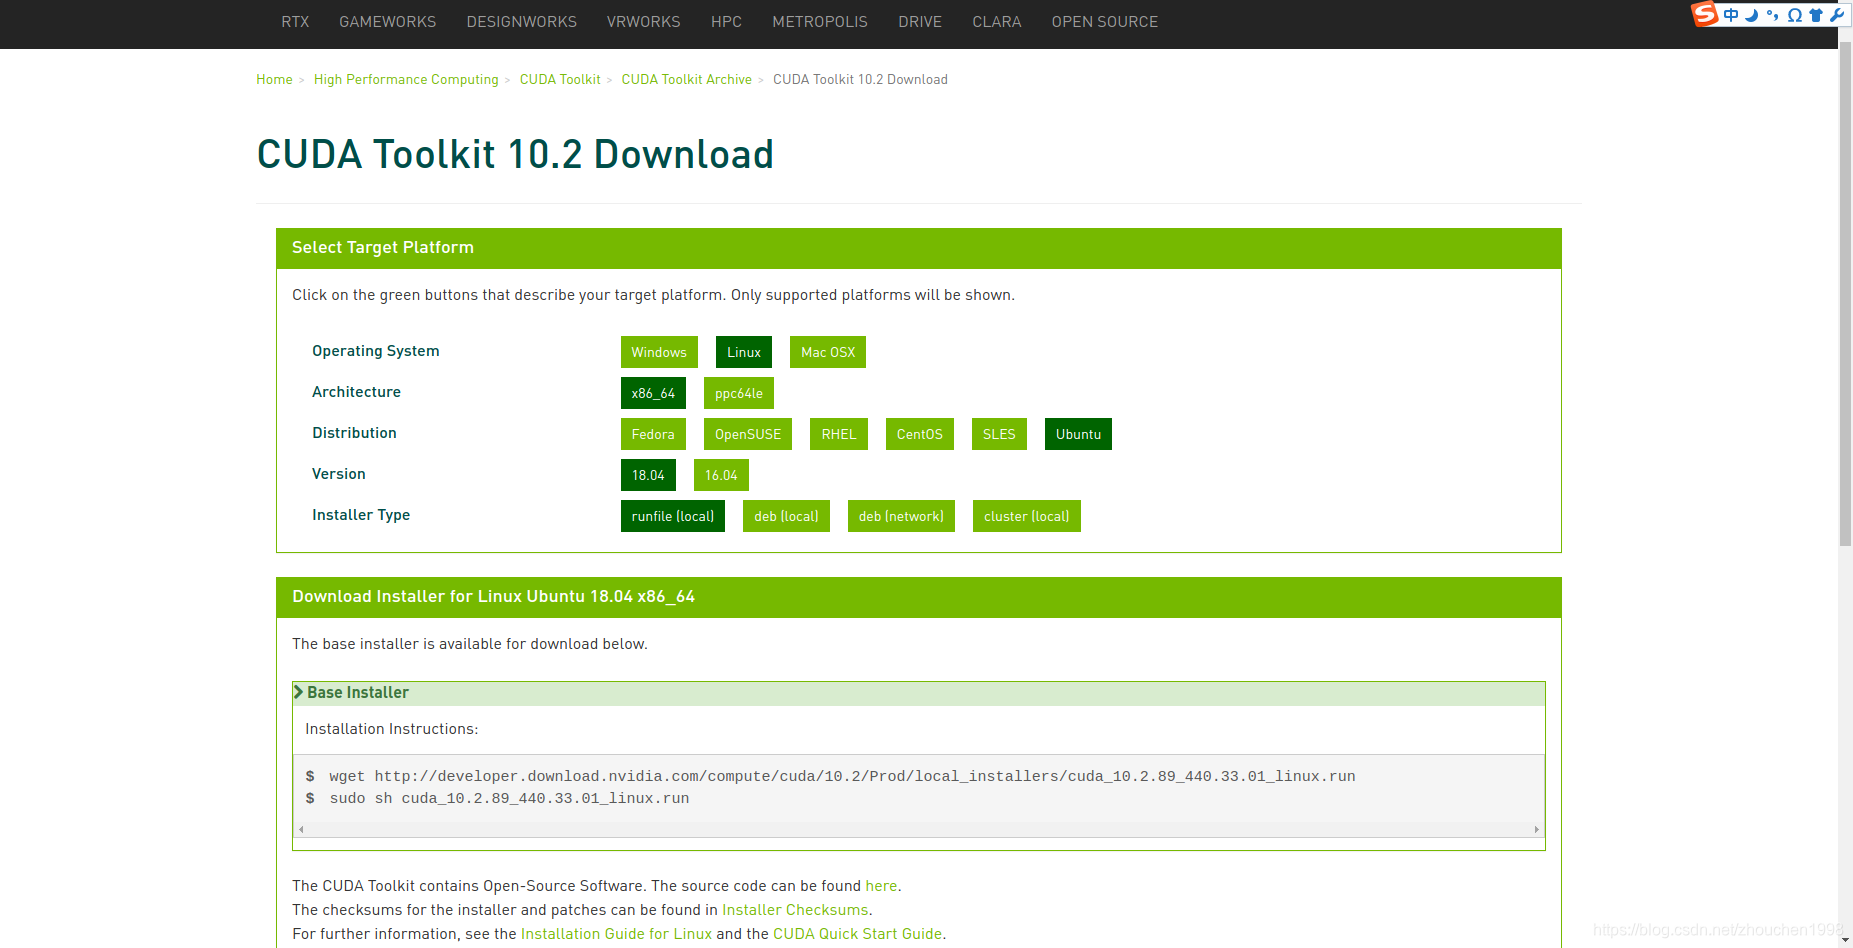This screenshot has width=1853, height=948.
Task: Select Windows operating system
Action: pyautogui.click(x=659, y=352)
